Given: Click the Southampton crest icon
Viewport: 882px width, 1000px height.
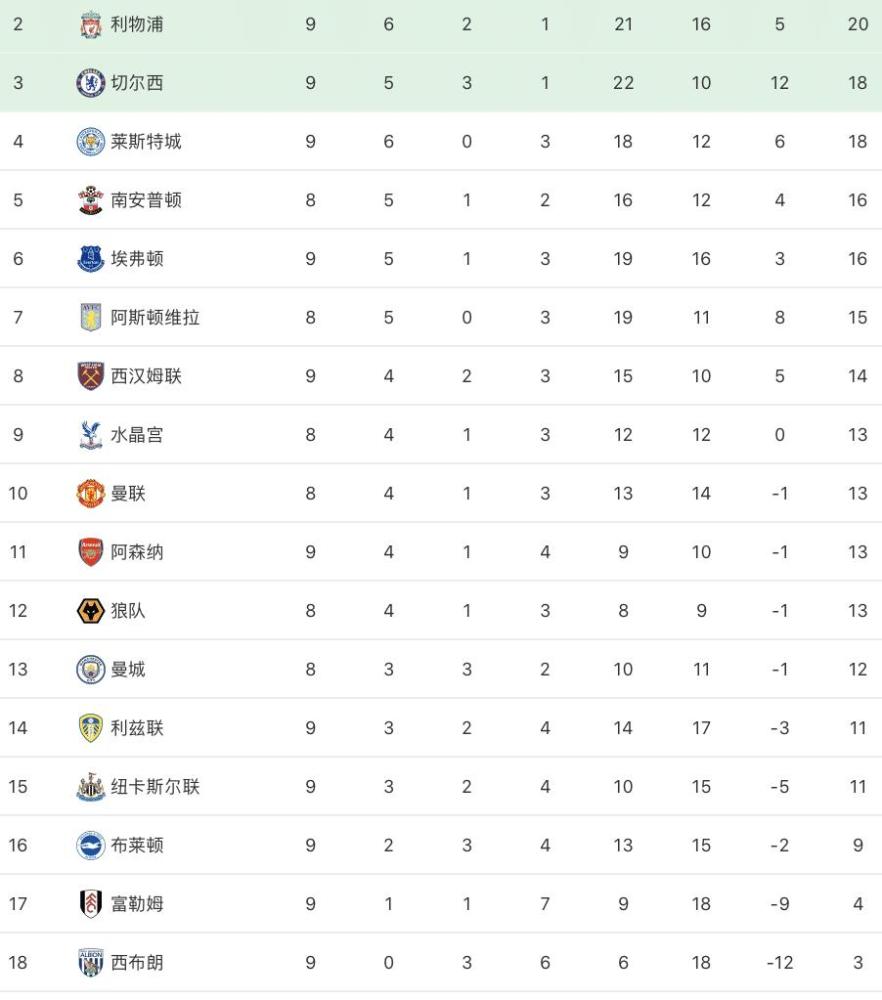Looking at the screenshot, I should coord(90,200).
